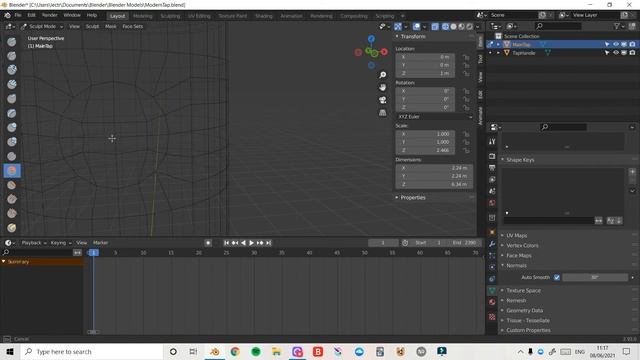Switch perspective/orthographic grid icon in viewport
The width and height of the screenshot is (640, 360).
382,113
